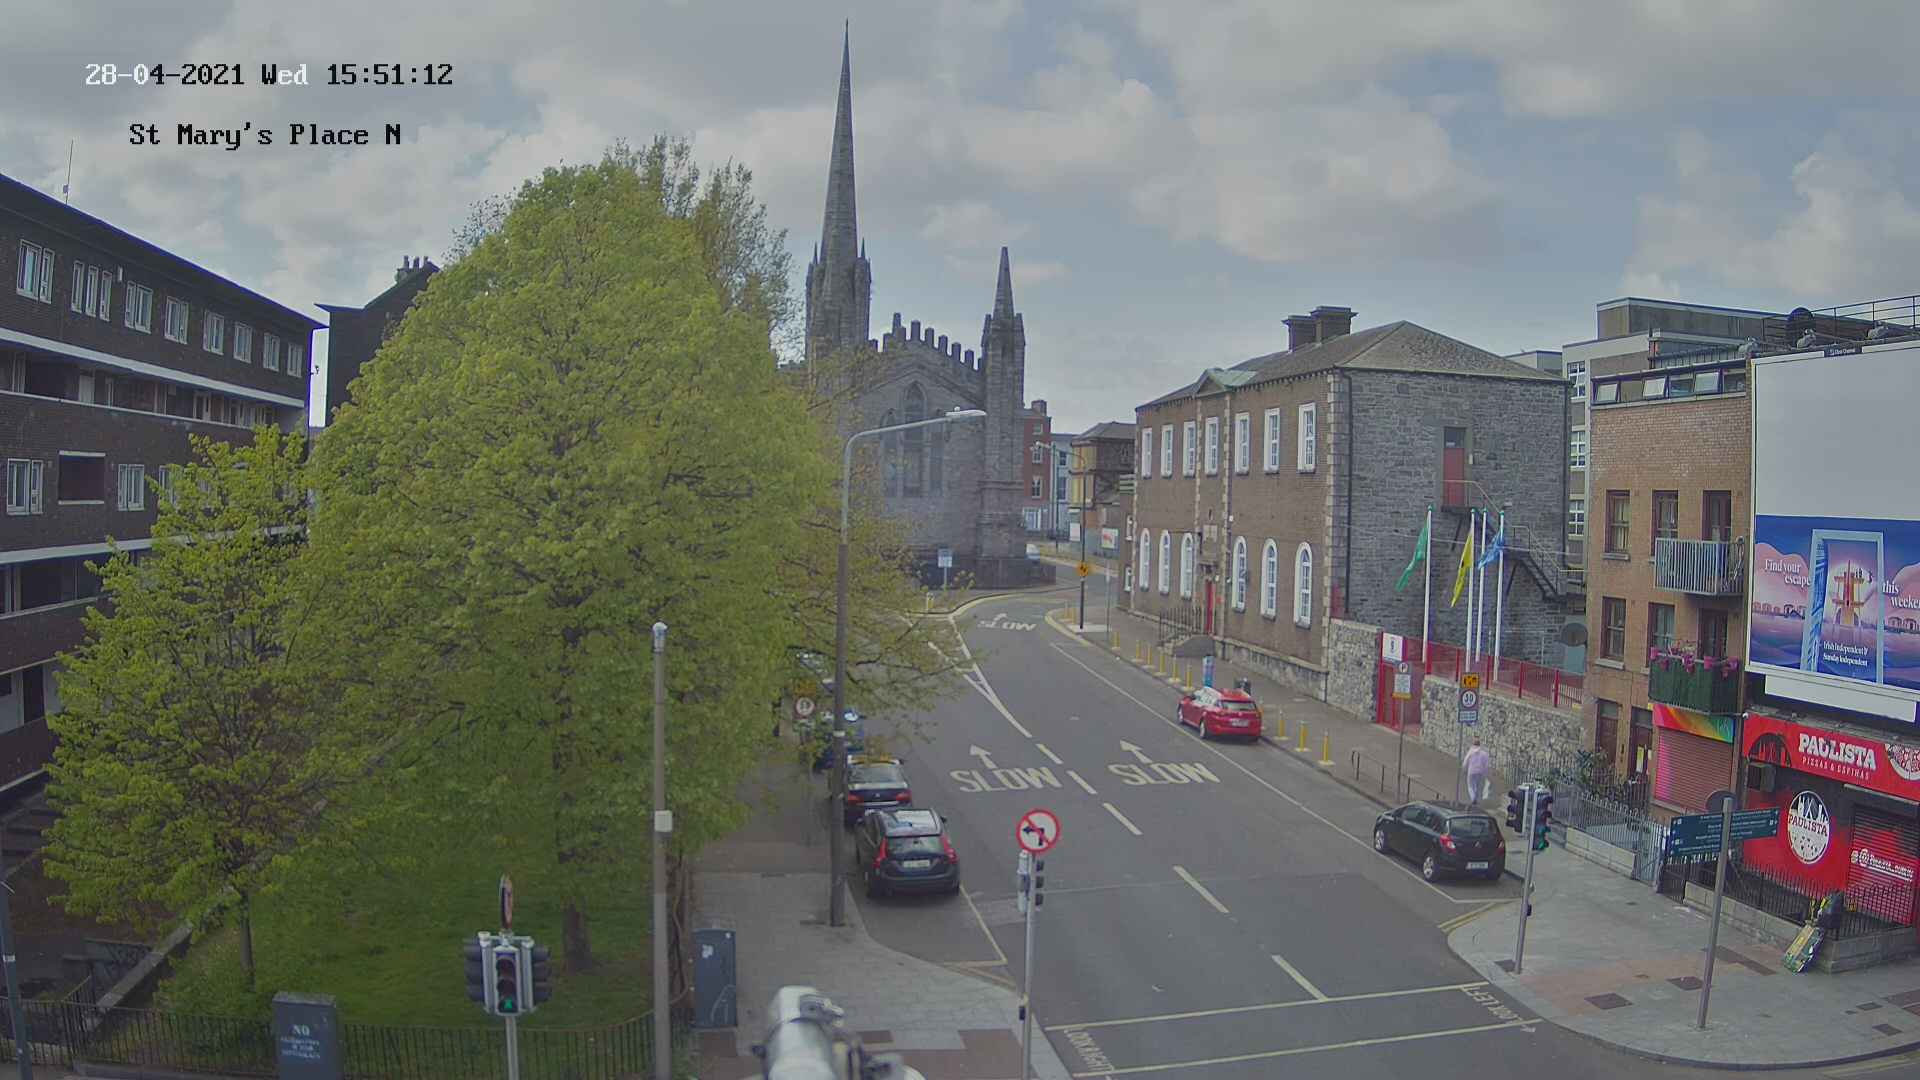Click the green flag on flagpole
Screen dimensions: 1920x1080
(1415, 557)
